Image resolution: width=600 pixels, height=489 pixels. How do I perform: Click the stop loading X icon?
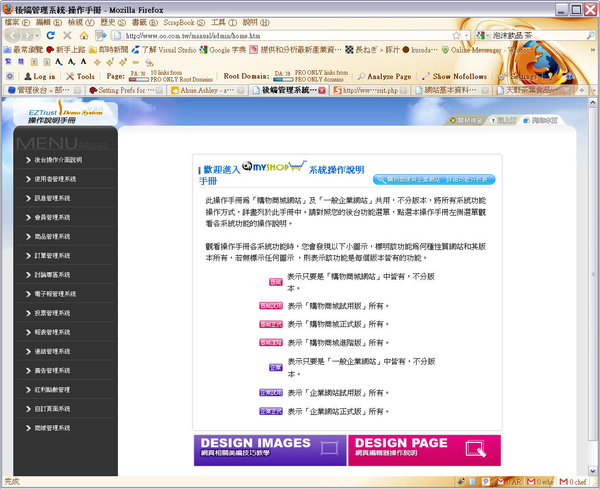click(67, 36)
